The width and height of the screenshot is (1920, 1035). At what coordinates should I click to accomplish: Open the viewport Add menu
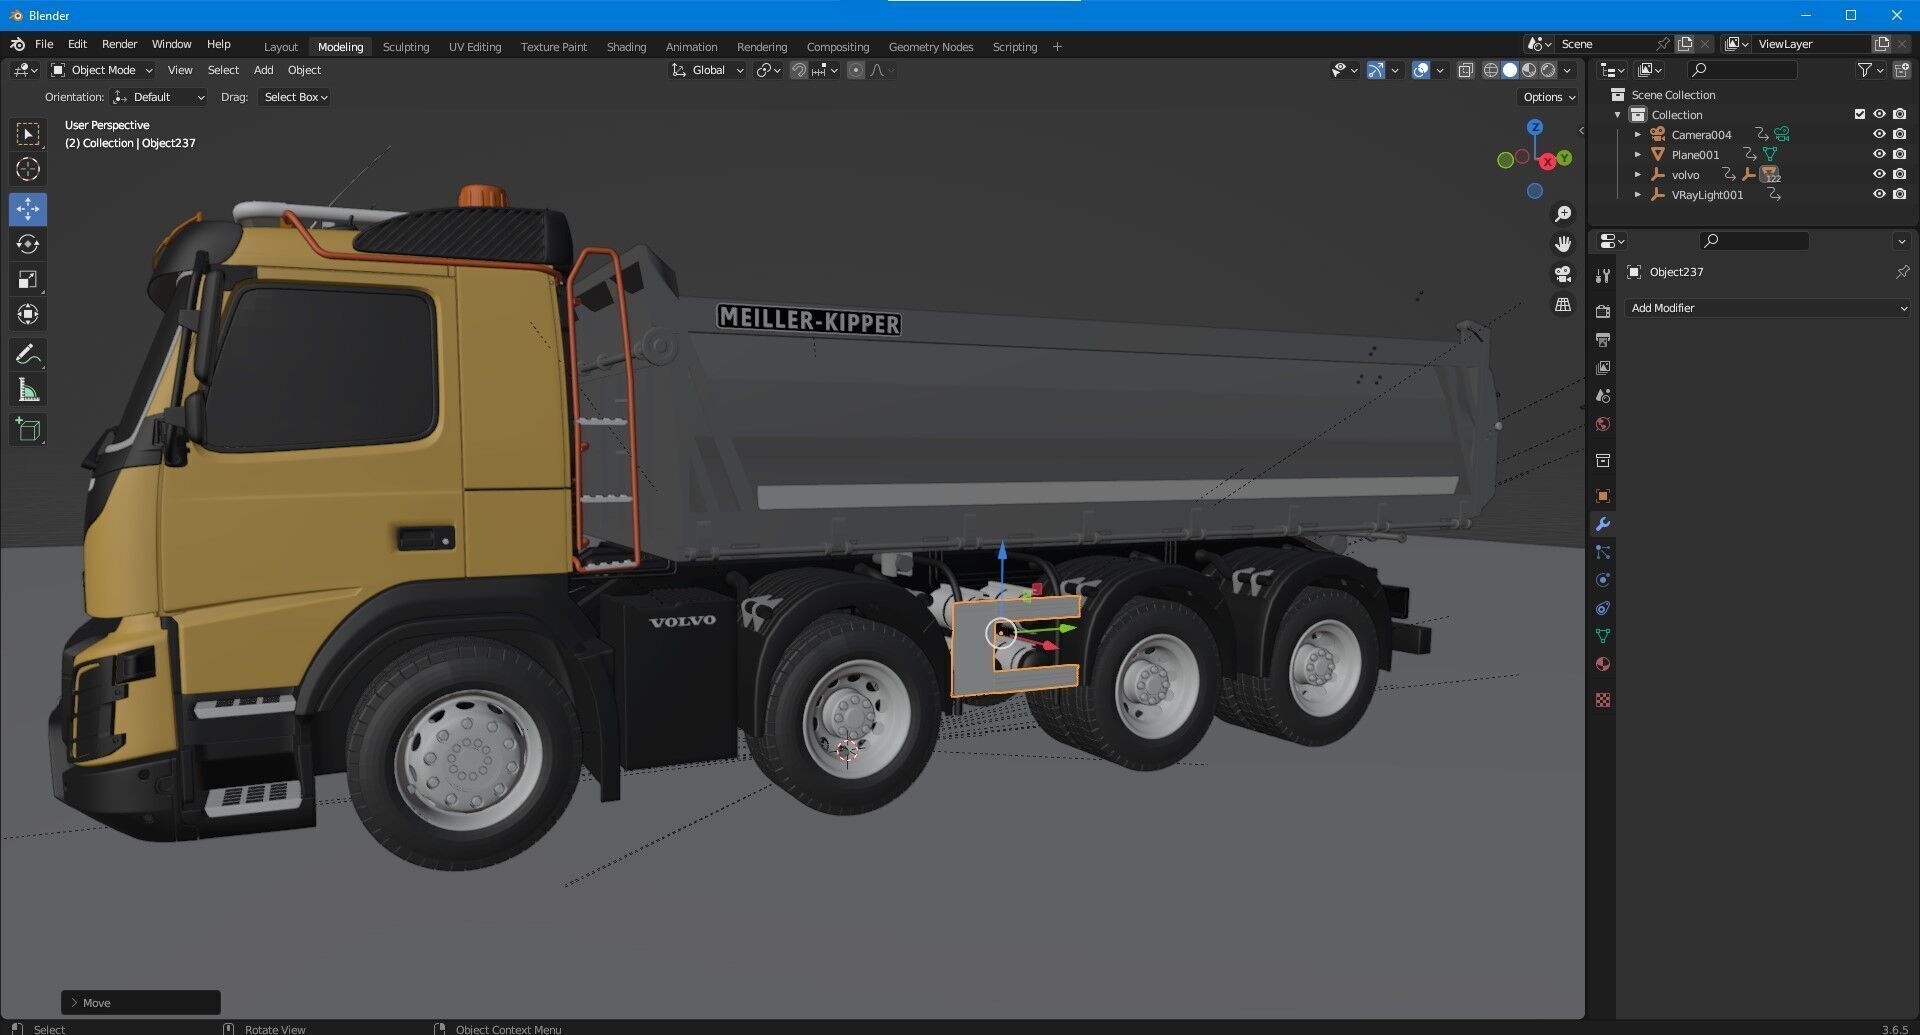click(263, 70)
